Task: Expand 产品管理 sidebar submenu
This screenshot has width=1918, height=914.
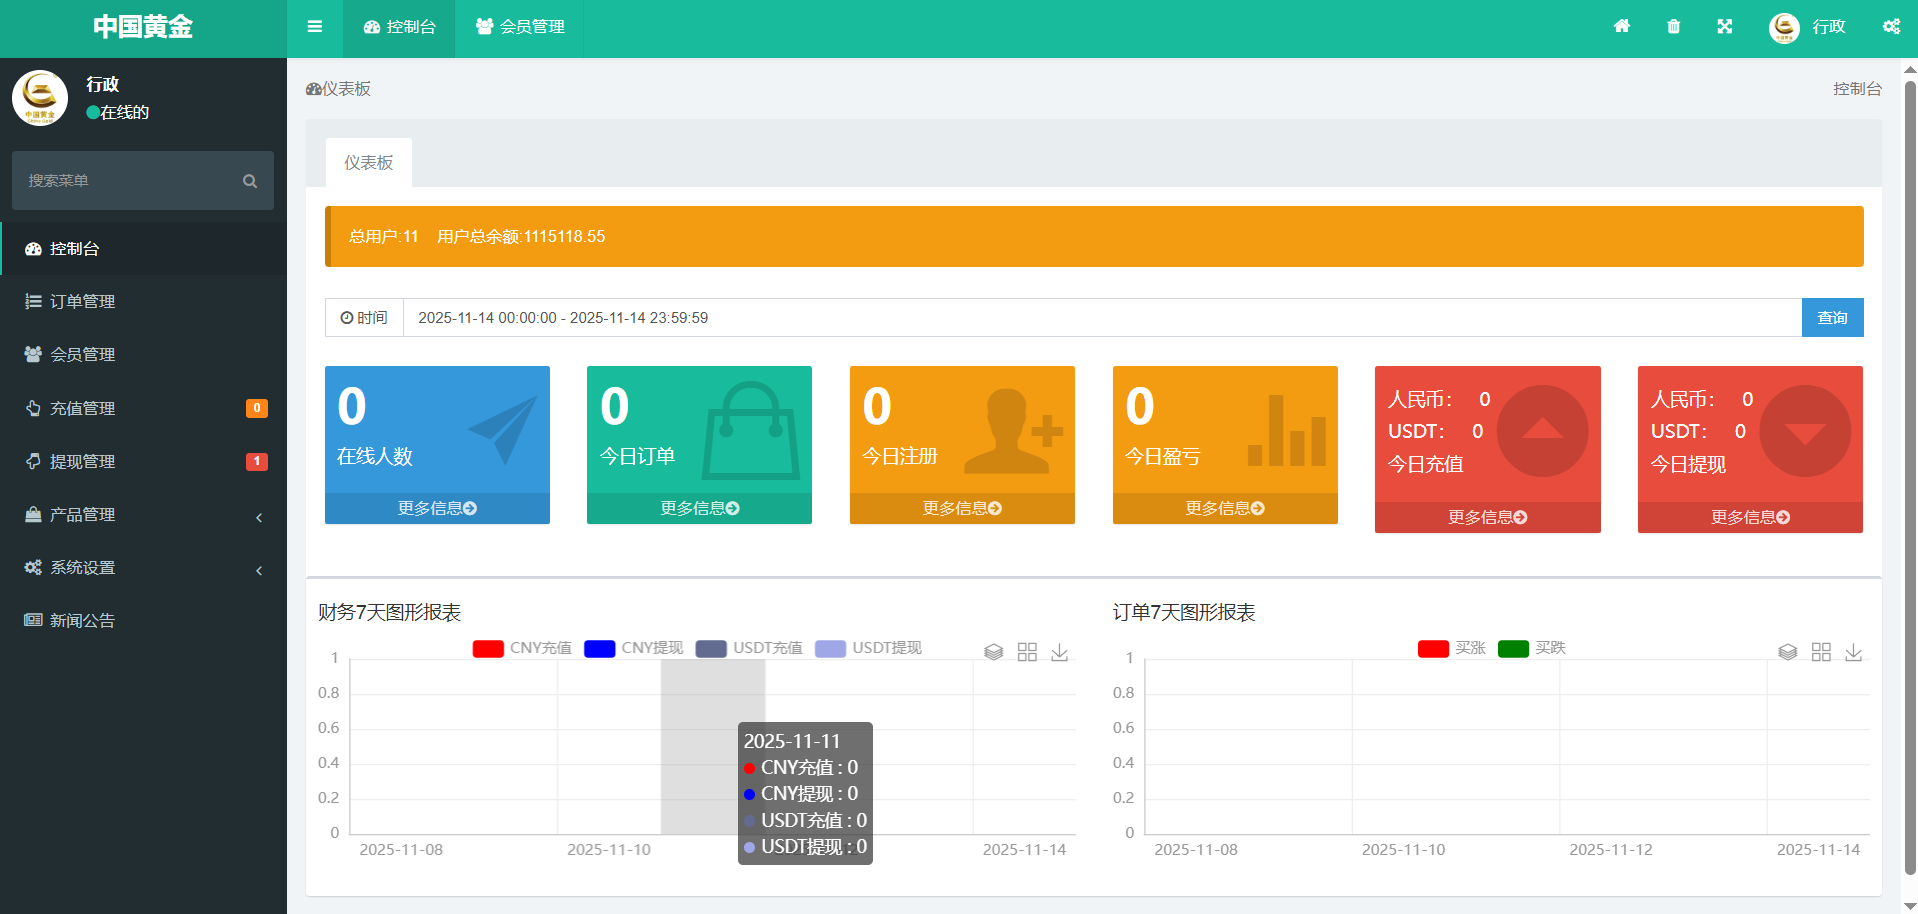Action: [143, 515]
